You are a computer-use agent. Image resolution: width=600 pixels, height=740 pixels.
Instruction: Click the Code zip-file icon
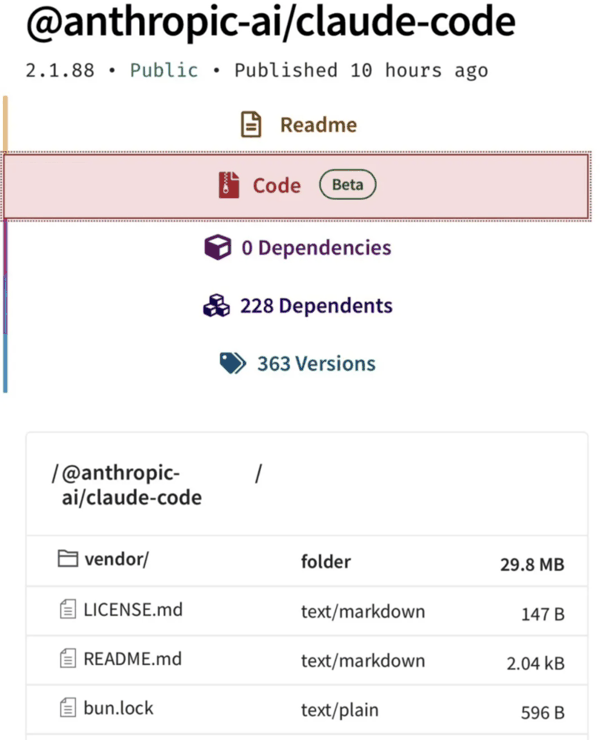pyautogui.click(x=230, y=185)
